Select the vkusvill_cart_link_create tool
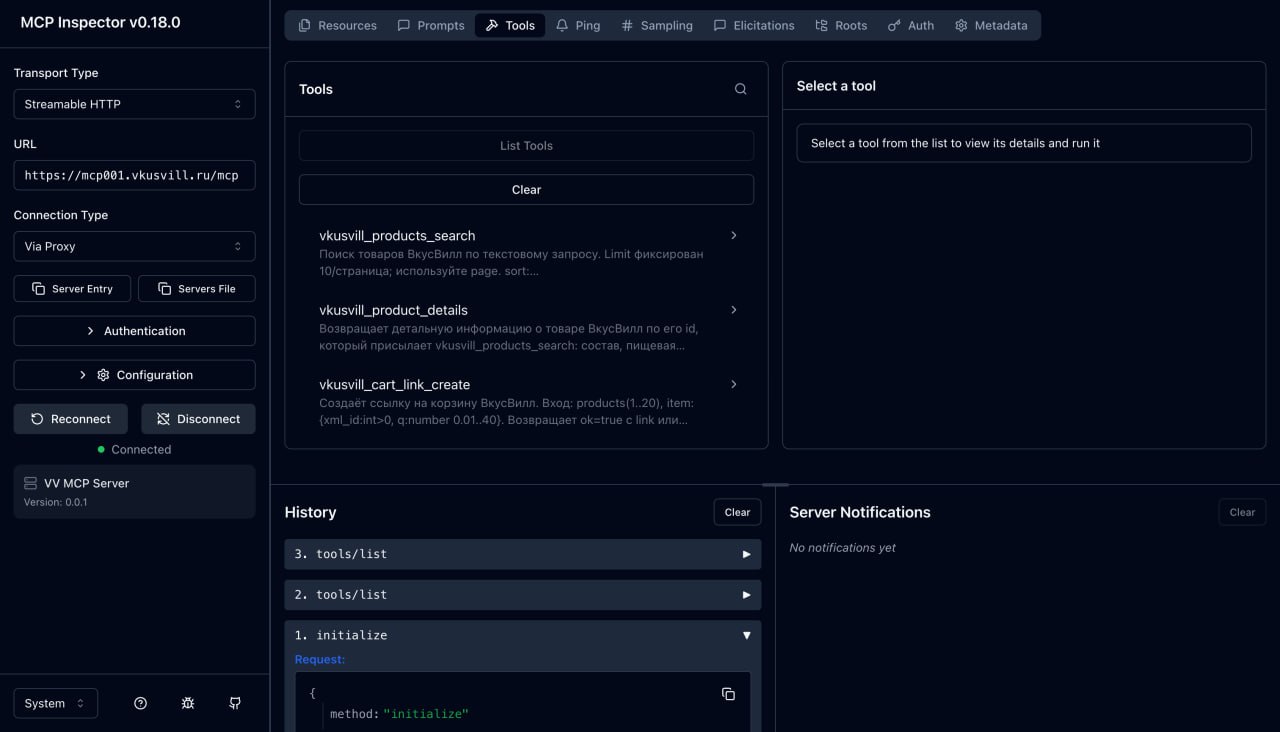The height and width of the screenshot is (732, 1280). [394, 385]
